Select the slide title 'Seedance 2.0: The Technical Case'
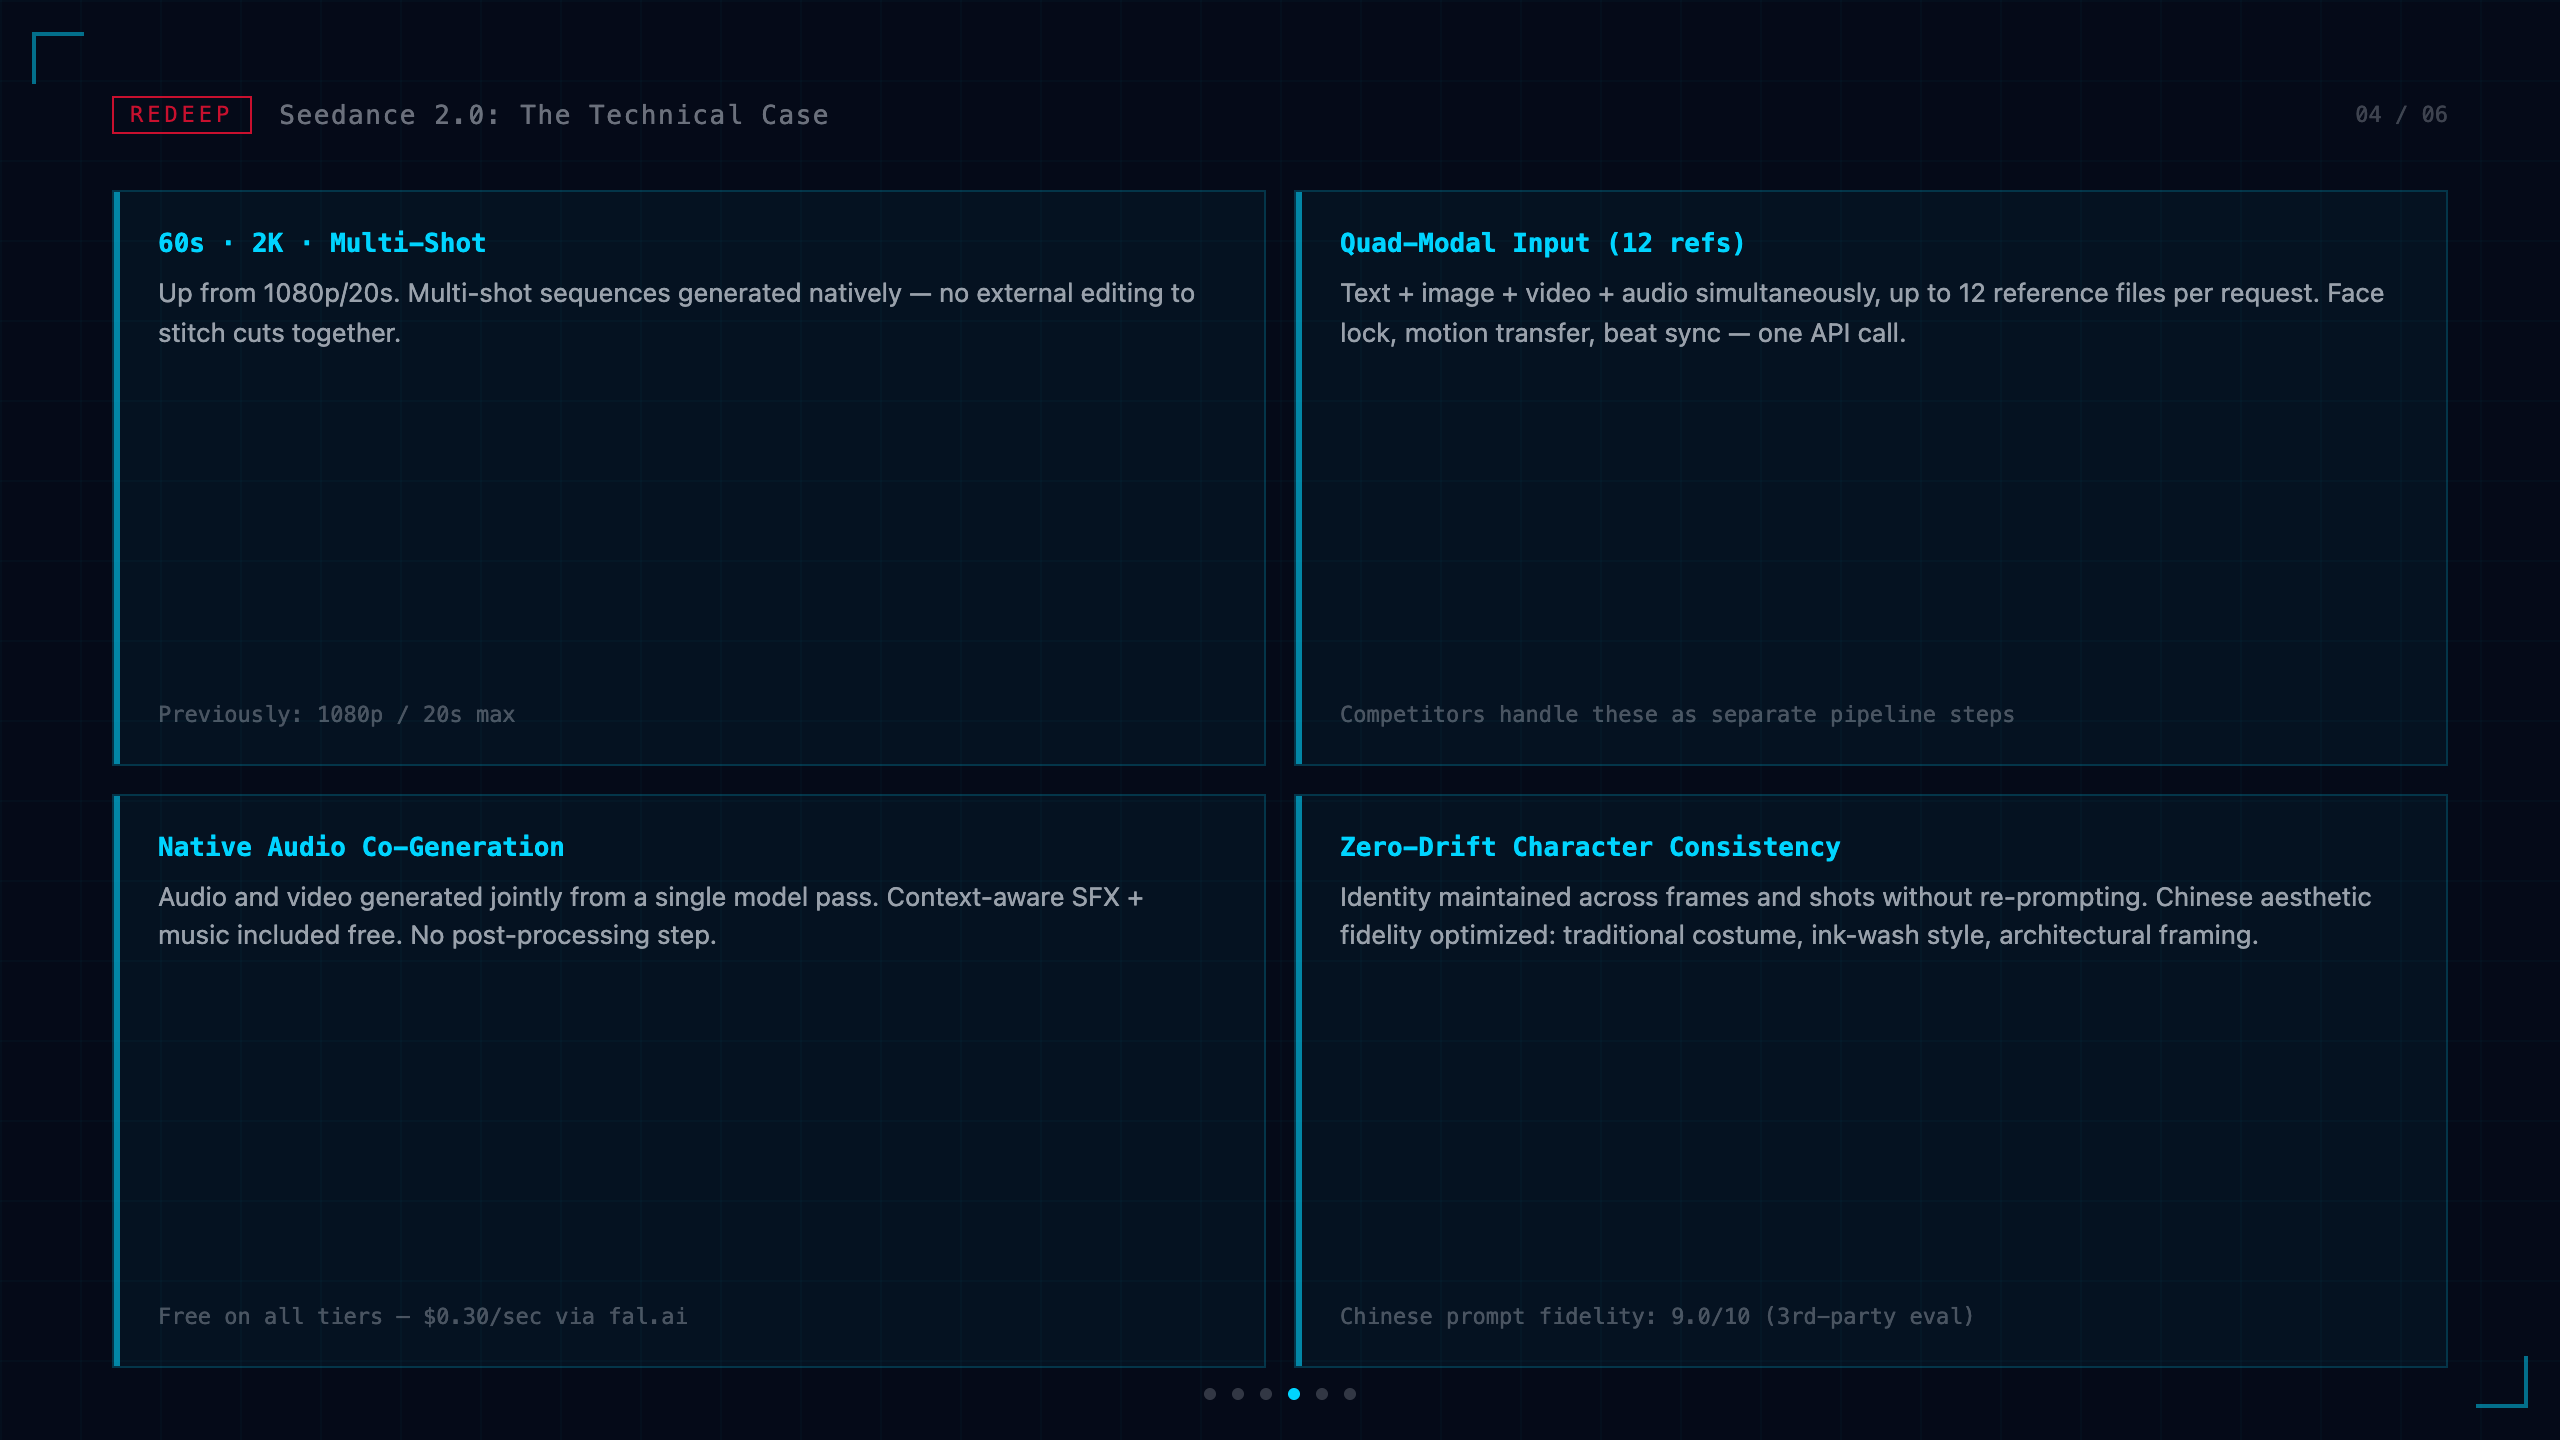2560x1440 pixels. (553, 115)
